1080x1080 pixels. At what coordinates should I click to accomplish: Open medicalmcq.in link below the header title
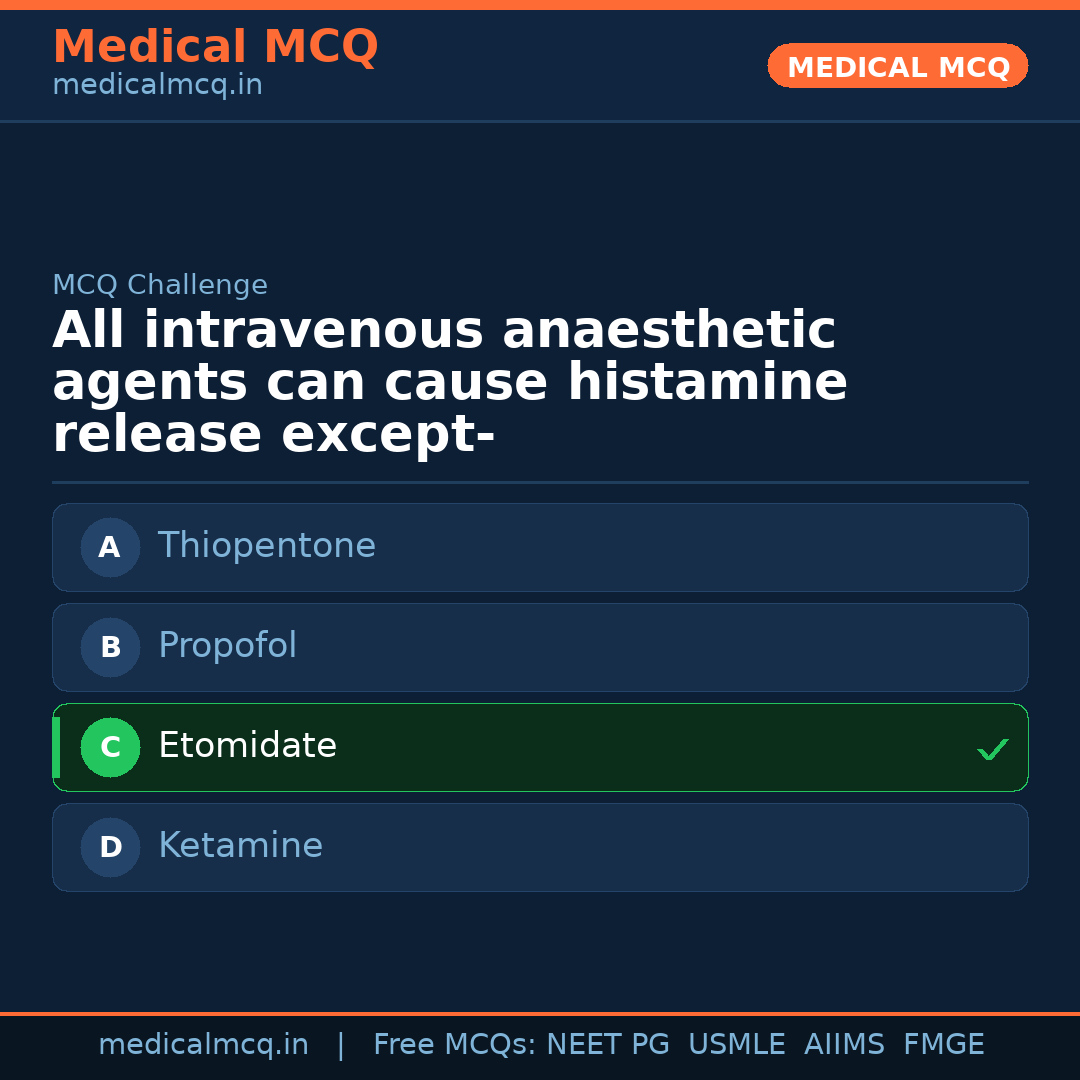point(157,86)
